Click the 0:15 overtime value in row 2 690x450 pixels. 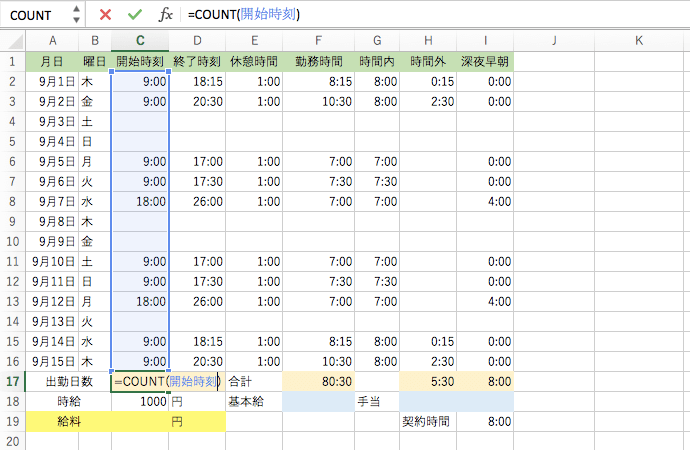428,81
